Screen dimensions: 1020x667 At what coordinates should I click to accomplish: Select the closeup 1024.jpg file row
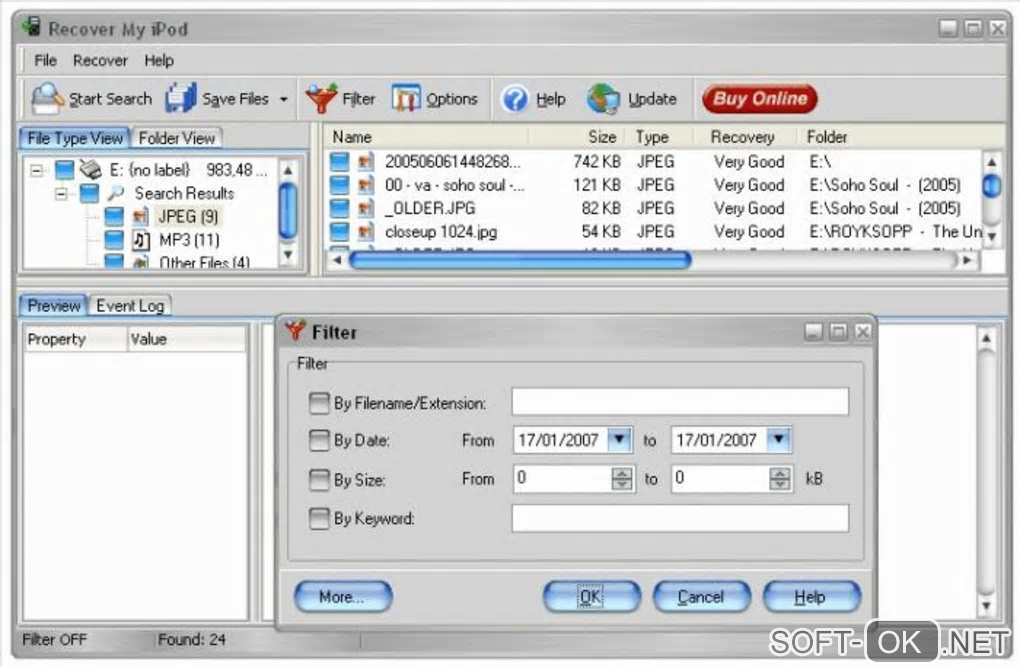click(654, 232)
